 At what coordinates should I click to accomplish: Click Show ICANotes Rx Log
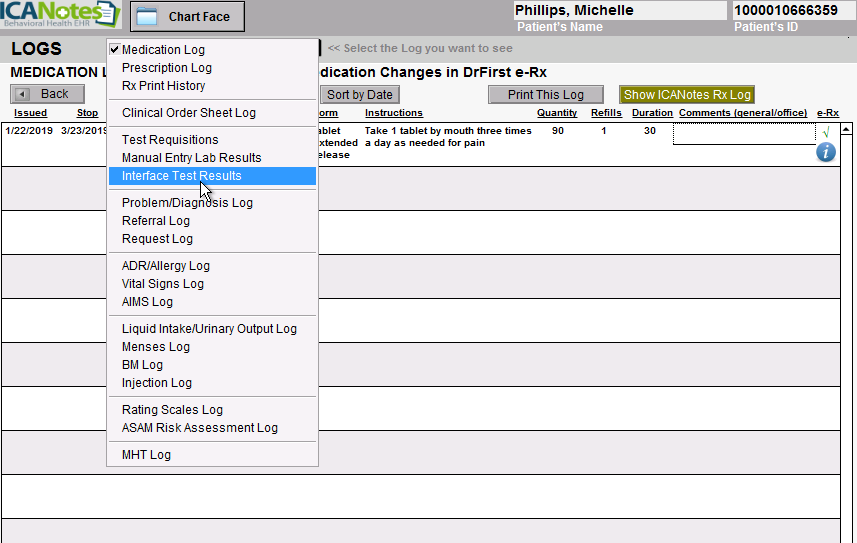pos(686,95)
